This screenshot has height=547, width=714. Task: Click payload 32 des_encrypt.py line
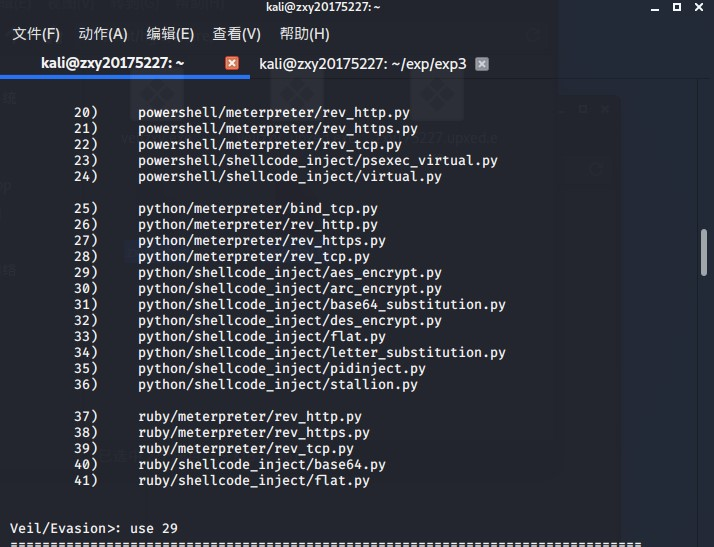pyautogui.click(x=258, y=321)
